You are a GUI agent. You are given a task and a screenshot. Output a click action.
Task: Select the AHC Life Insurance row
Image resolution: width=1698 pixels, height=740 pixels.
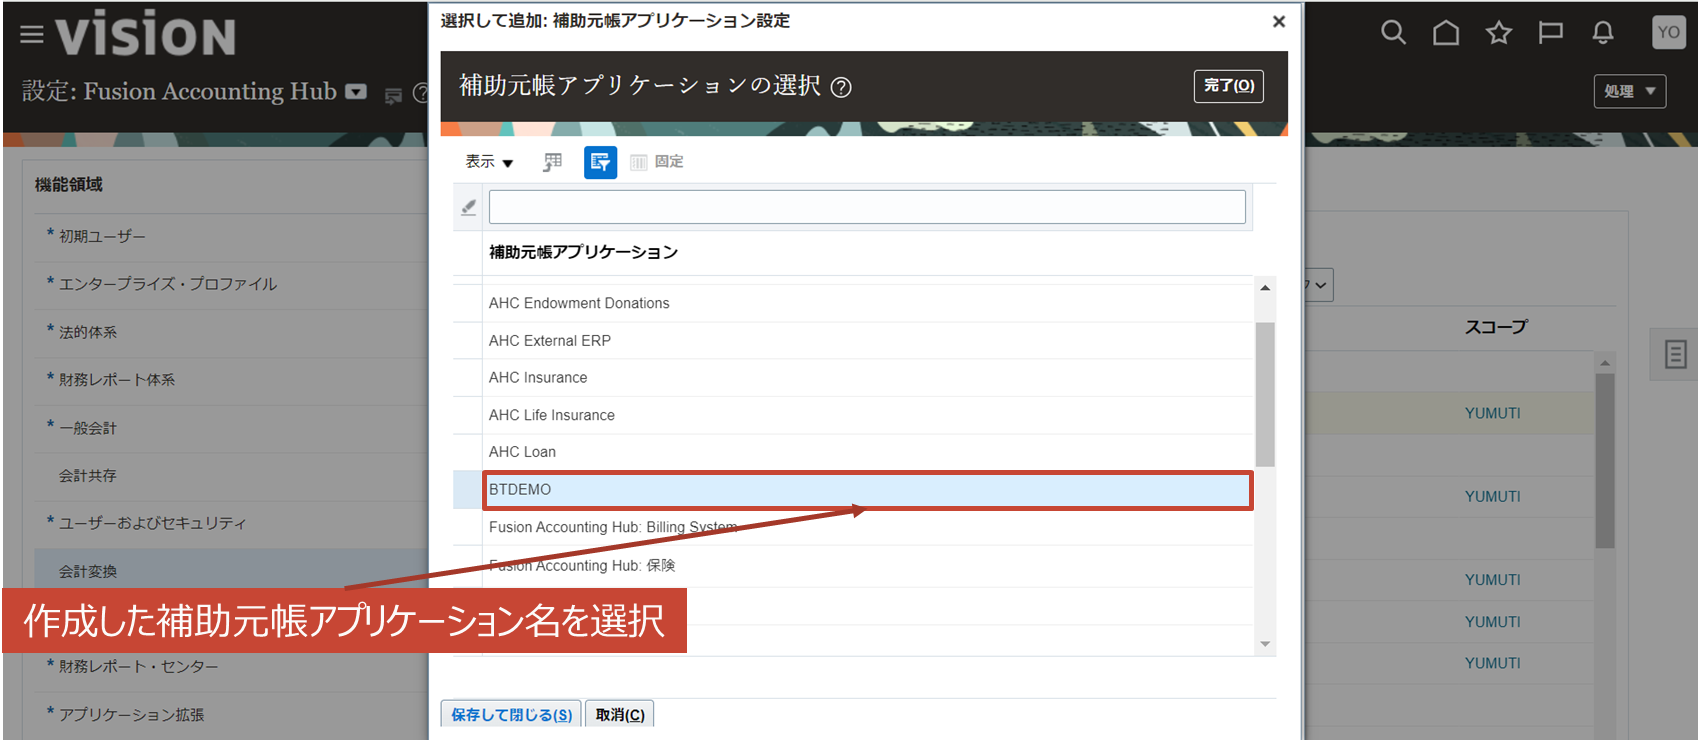[x=866, y=415]
